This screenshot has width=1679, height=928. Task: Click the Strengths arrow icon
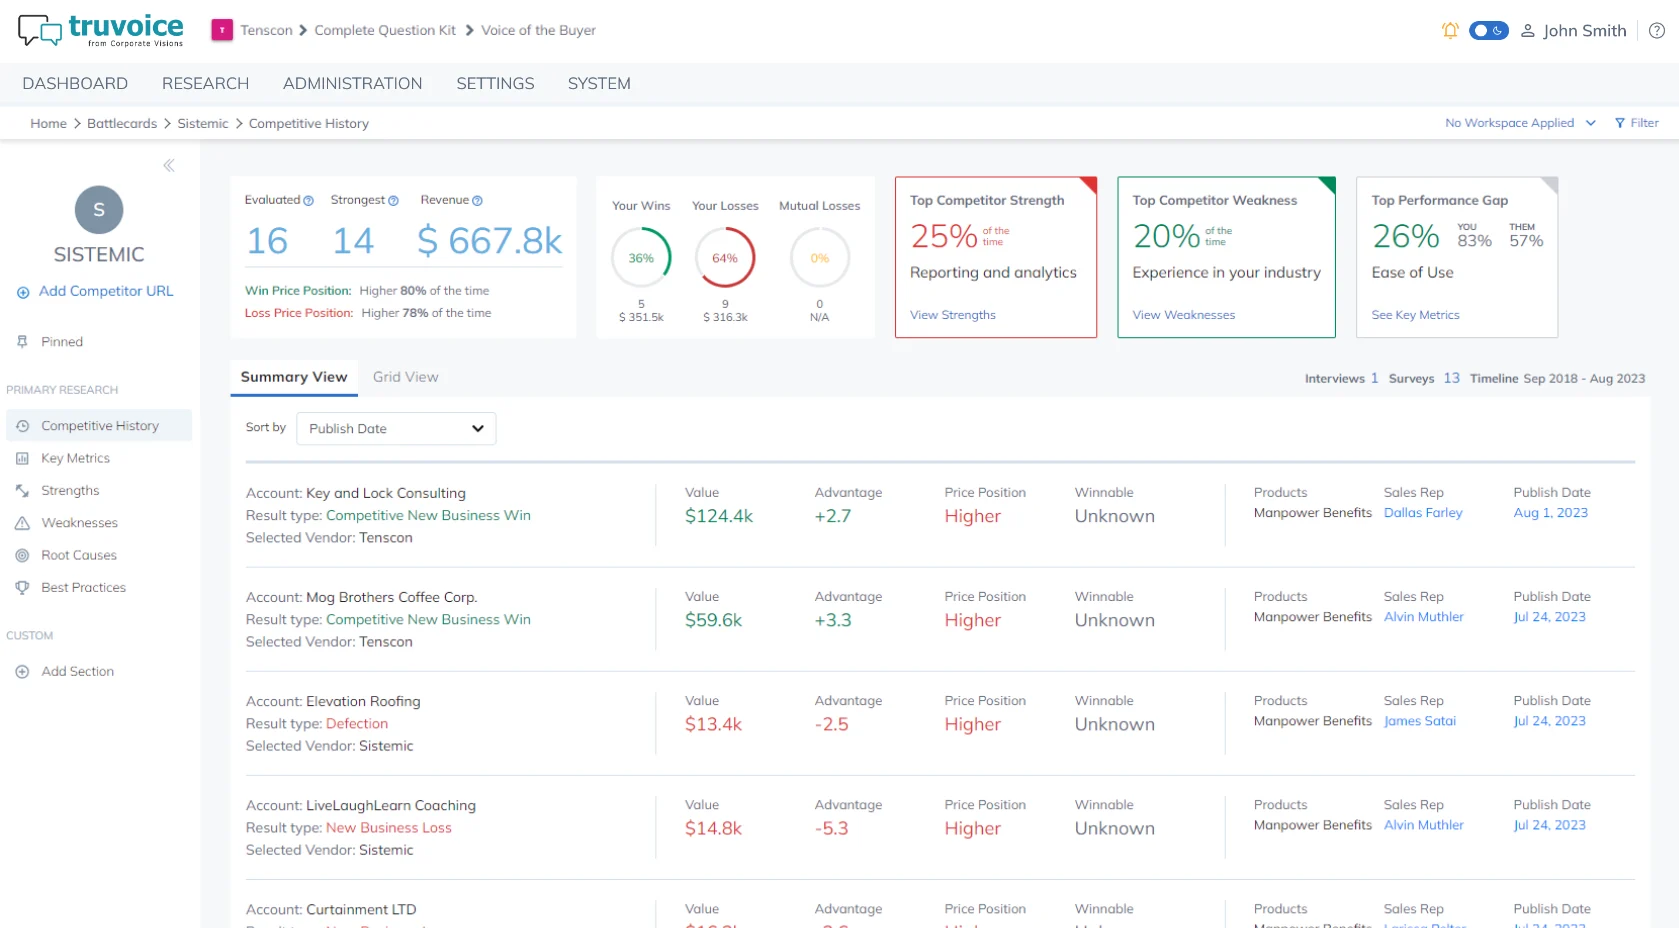click(x=22, y=491)
